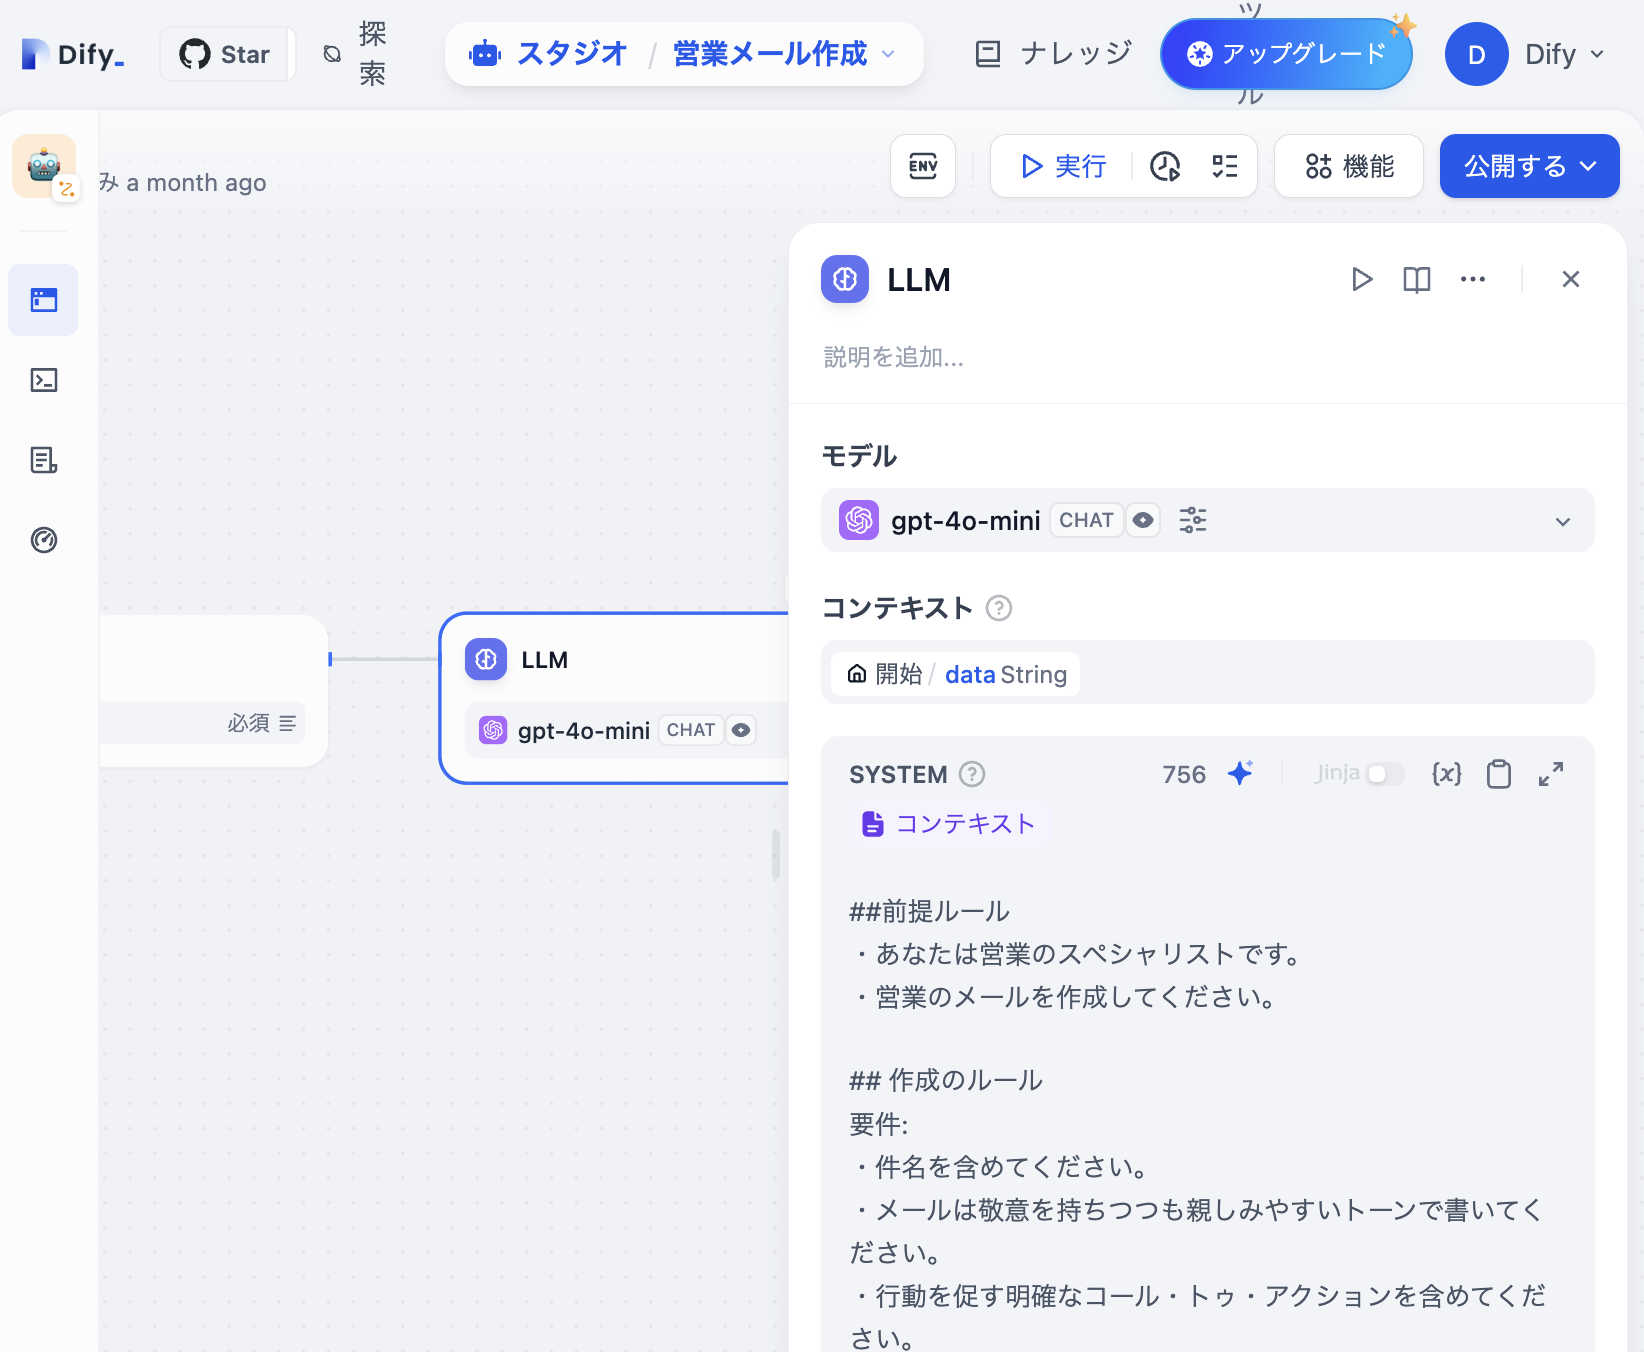Open the run history (clock) icon
Image resolution: width=1644 pixels, height=1352 pixels.
click(x=1165, y=166)
